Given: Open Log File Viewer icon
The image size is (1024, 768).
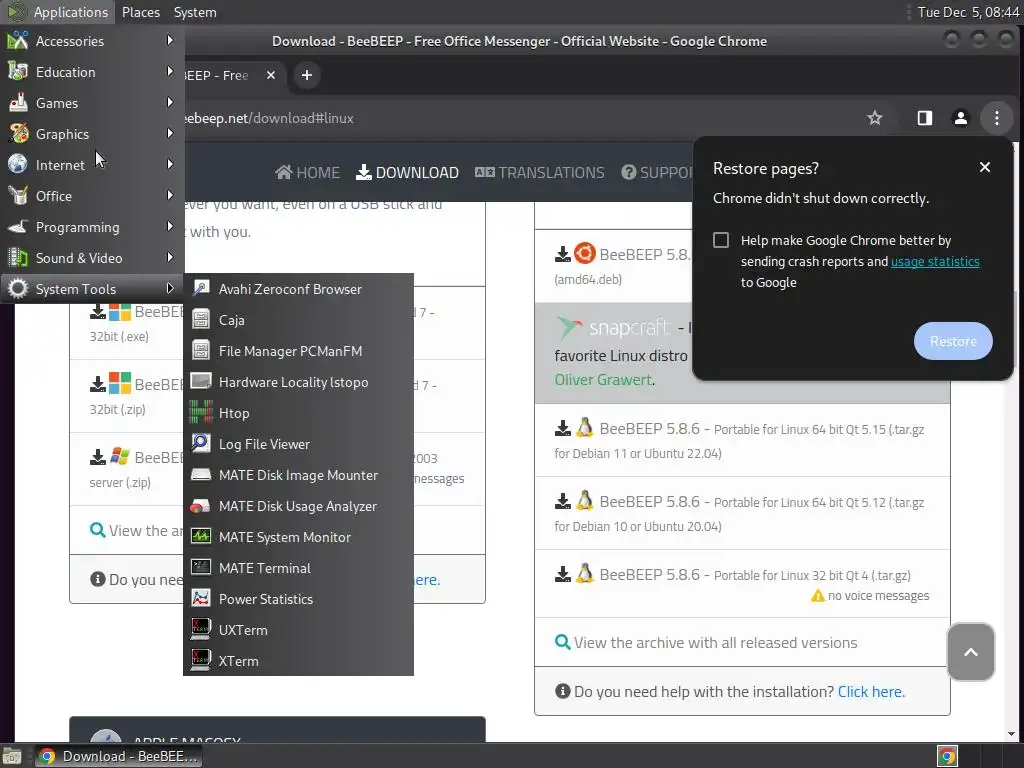Looking at the screenshot, I should click(x=200, y=443).
